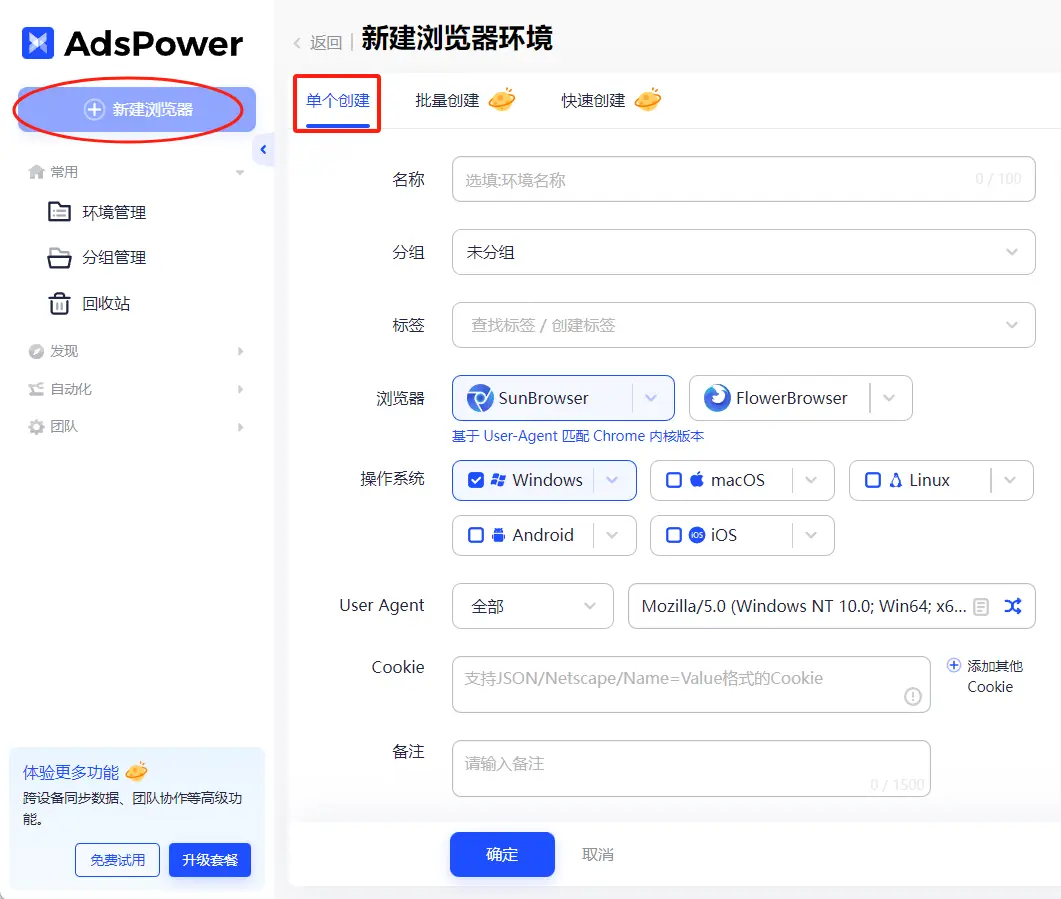Uncheck the Windows operating system checkbox
This screenshot has width=1061, height=899.
(477, 480)
